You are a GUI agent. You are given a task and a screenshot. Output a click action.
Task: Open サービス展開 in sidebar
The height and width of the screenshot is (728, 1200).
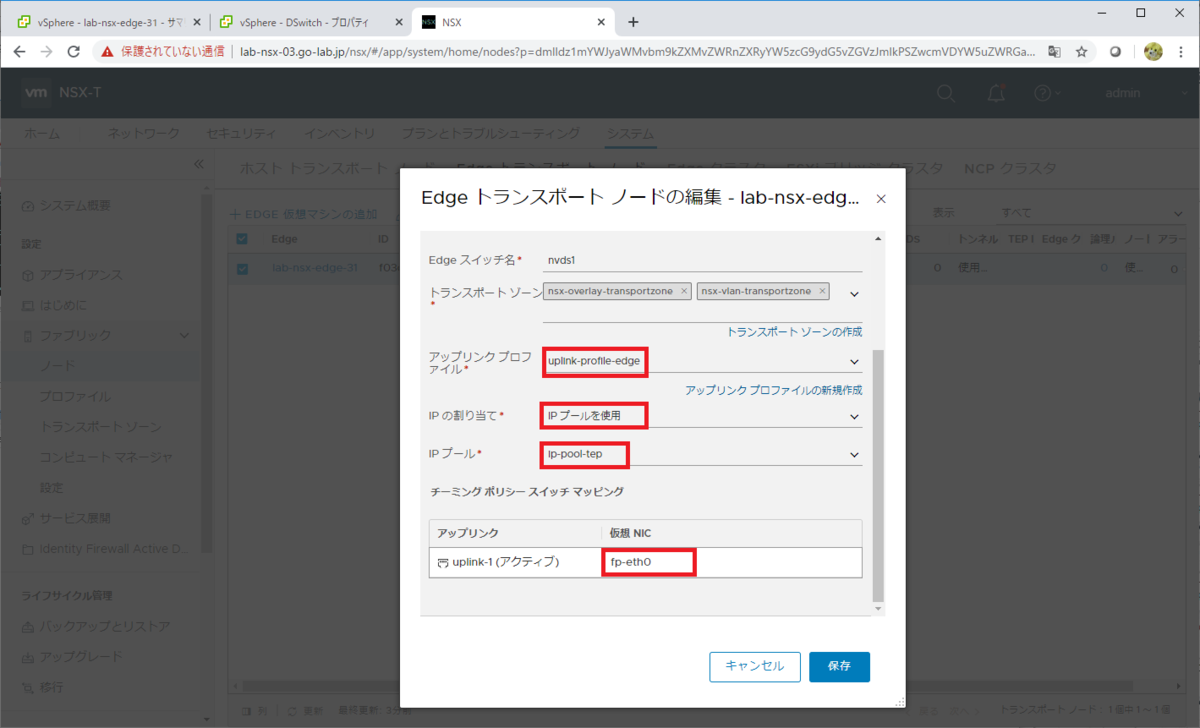coord(75,518)
